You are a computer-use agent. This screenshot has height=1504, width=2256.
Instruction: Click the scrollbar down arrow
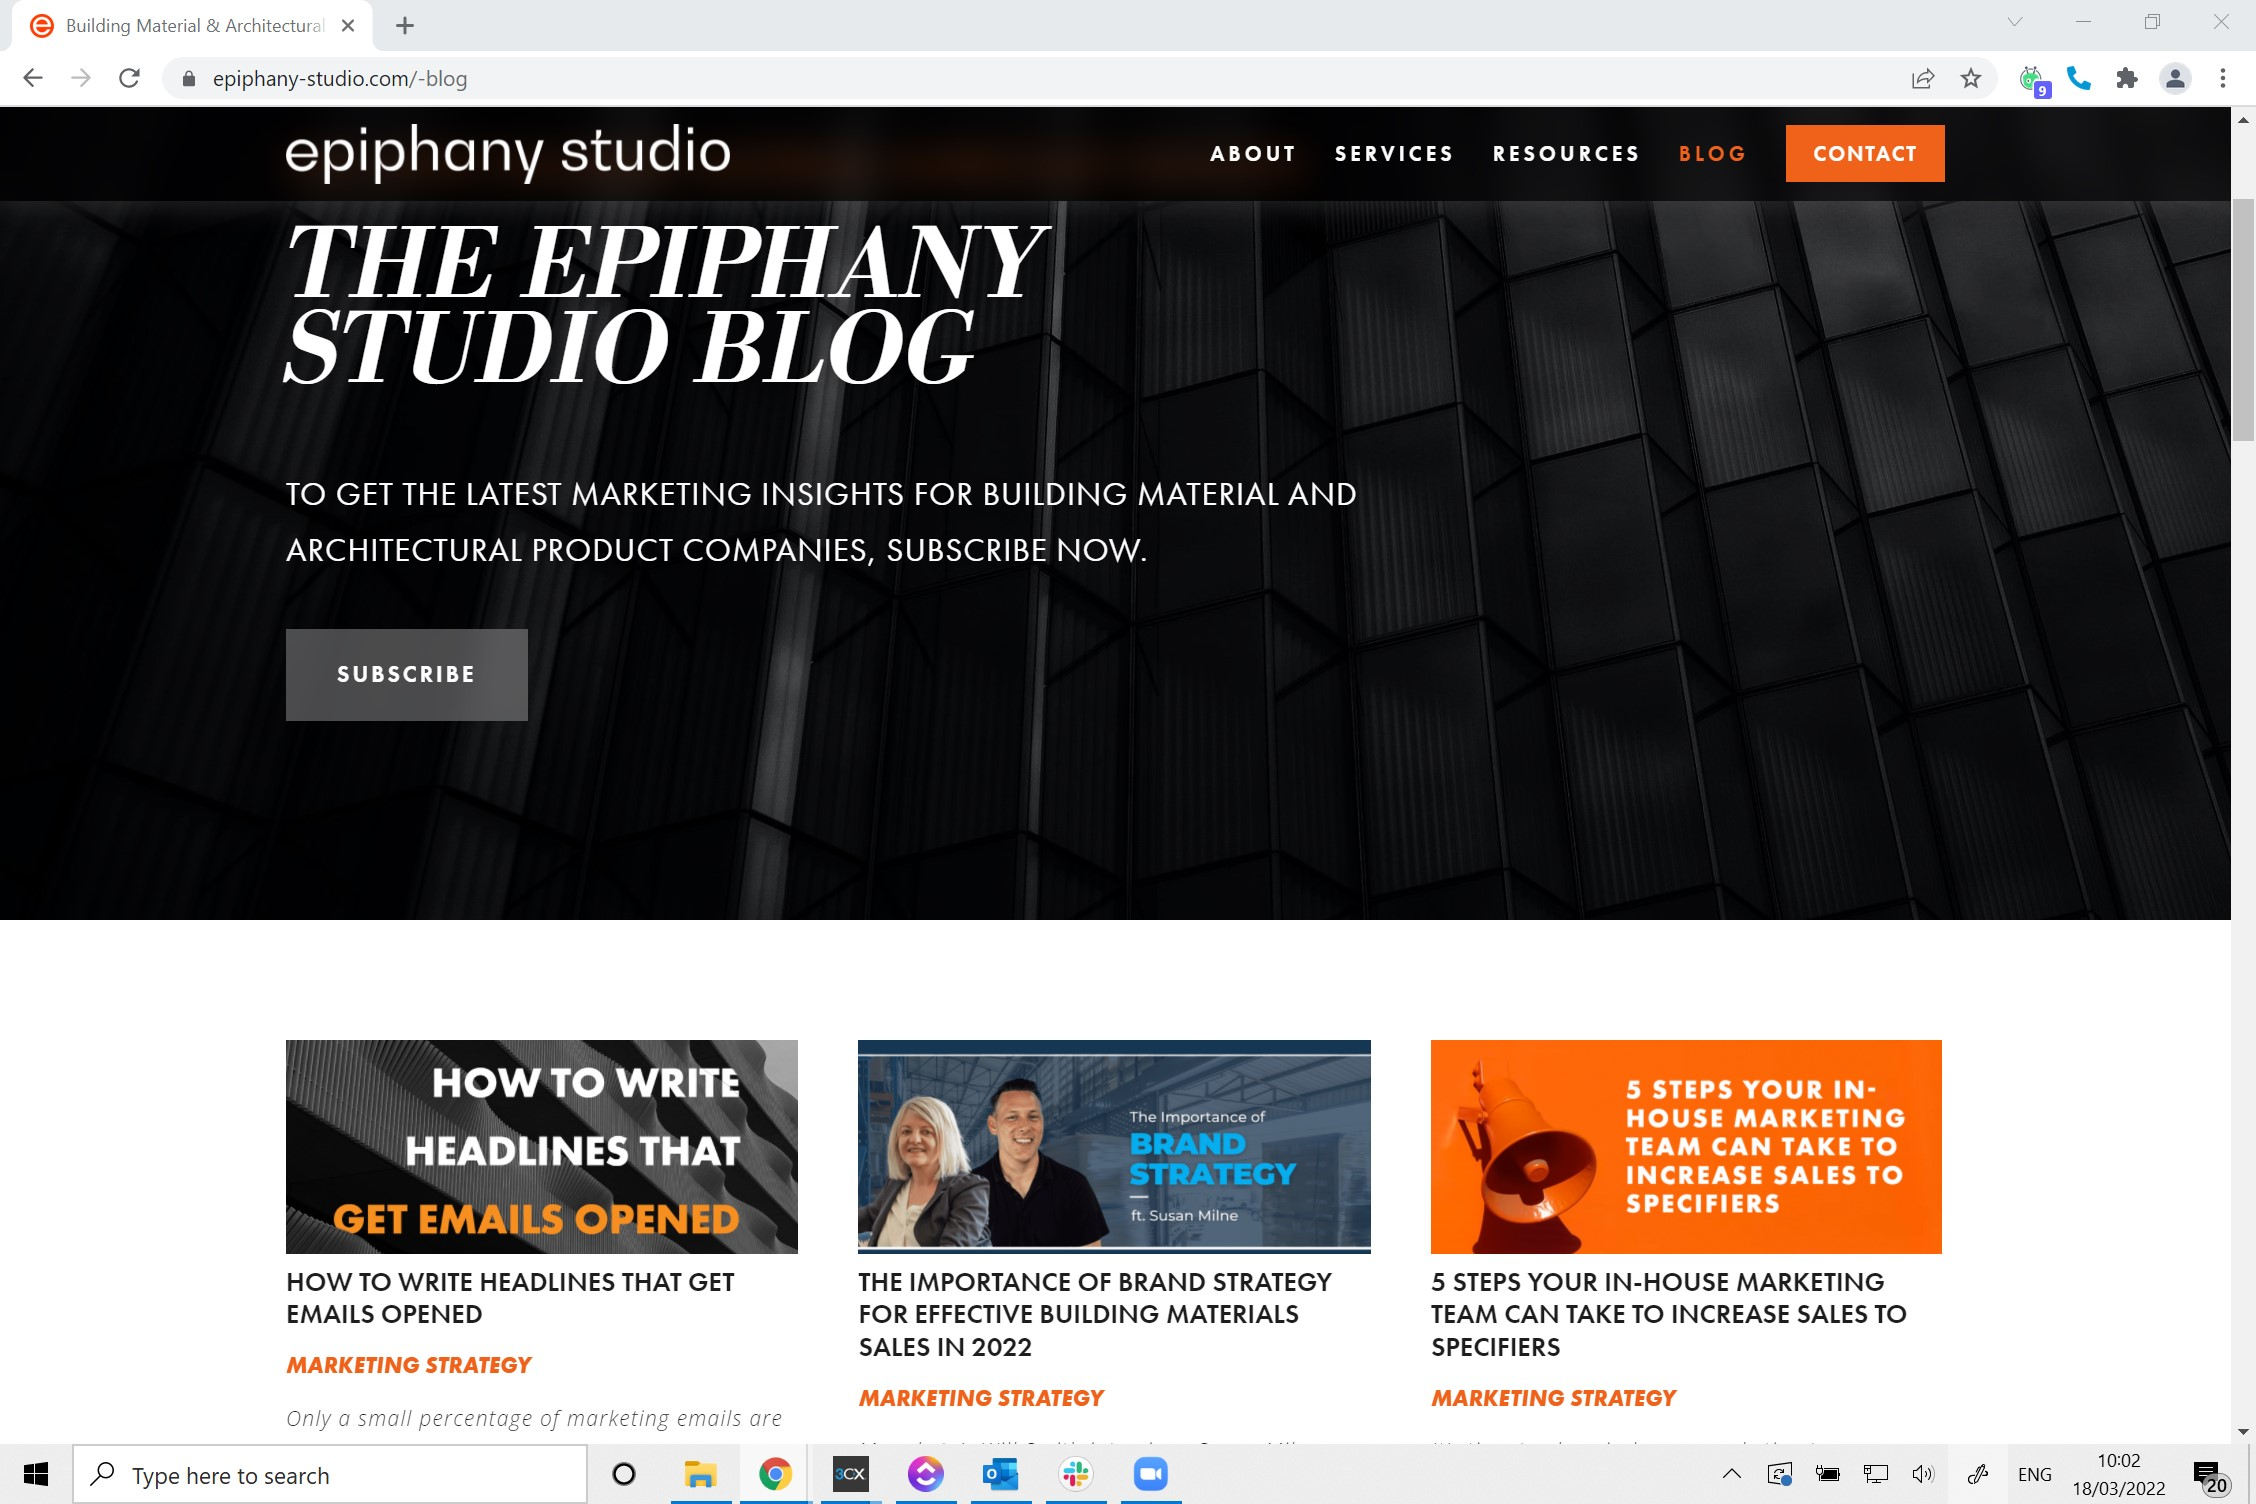pyautogui.click(x=2243, y=1432)
